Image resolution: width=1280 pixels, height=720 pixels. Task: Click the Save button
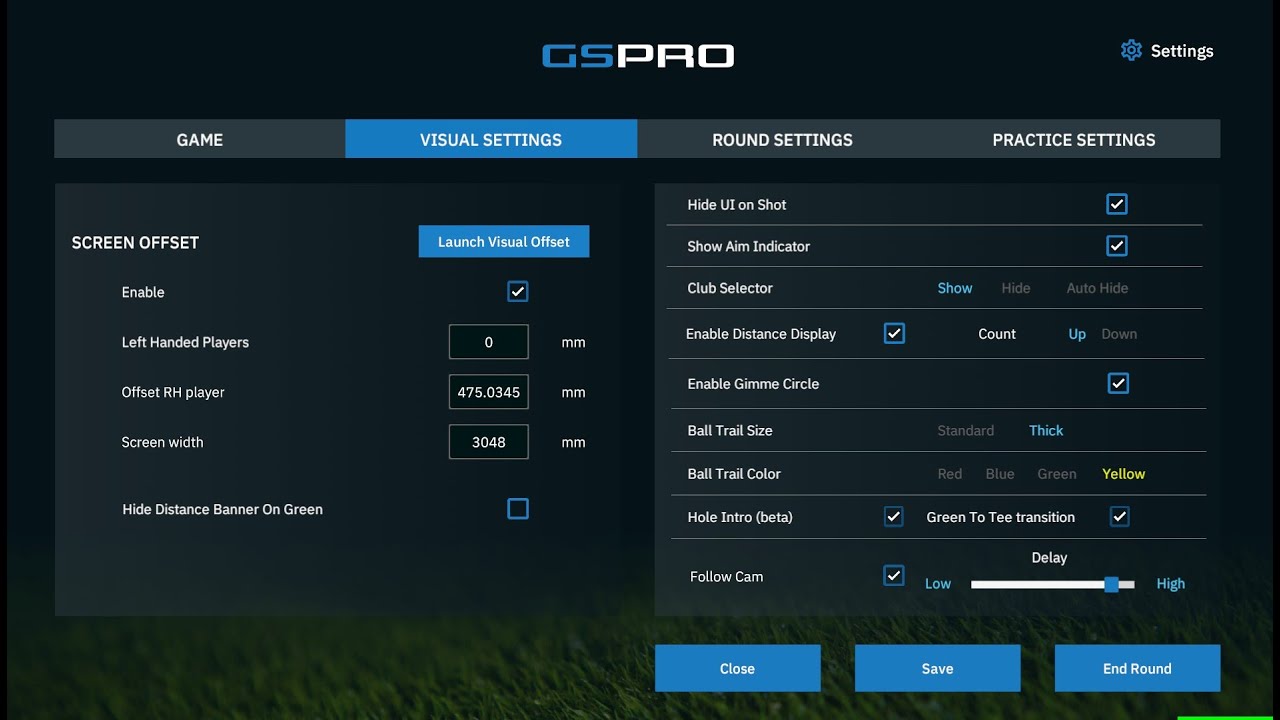[x=938, y=668]
